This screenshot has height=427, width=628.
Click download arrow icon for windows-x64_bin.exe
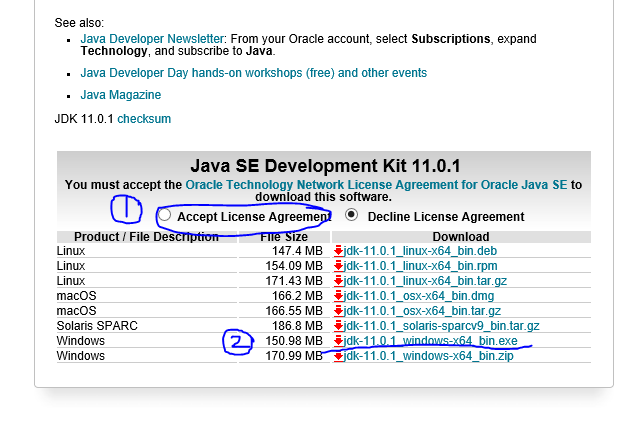[338, 341]
